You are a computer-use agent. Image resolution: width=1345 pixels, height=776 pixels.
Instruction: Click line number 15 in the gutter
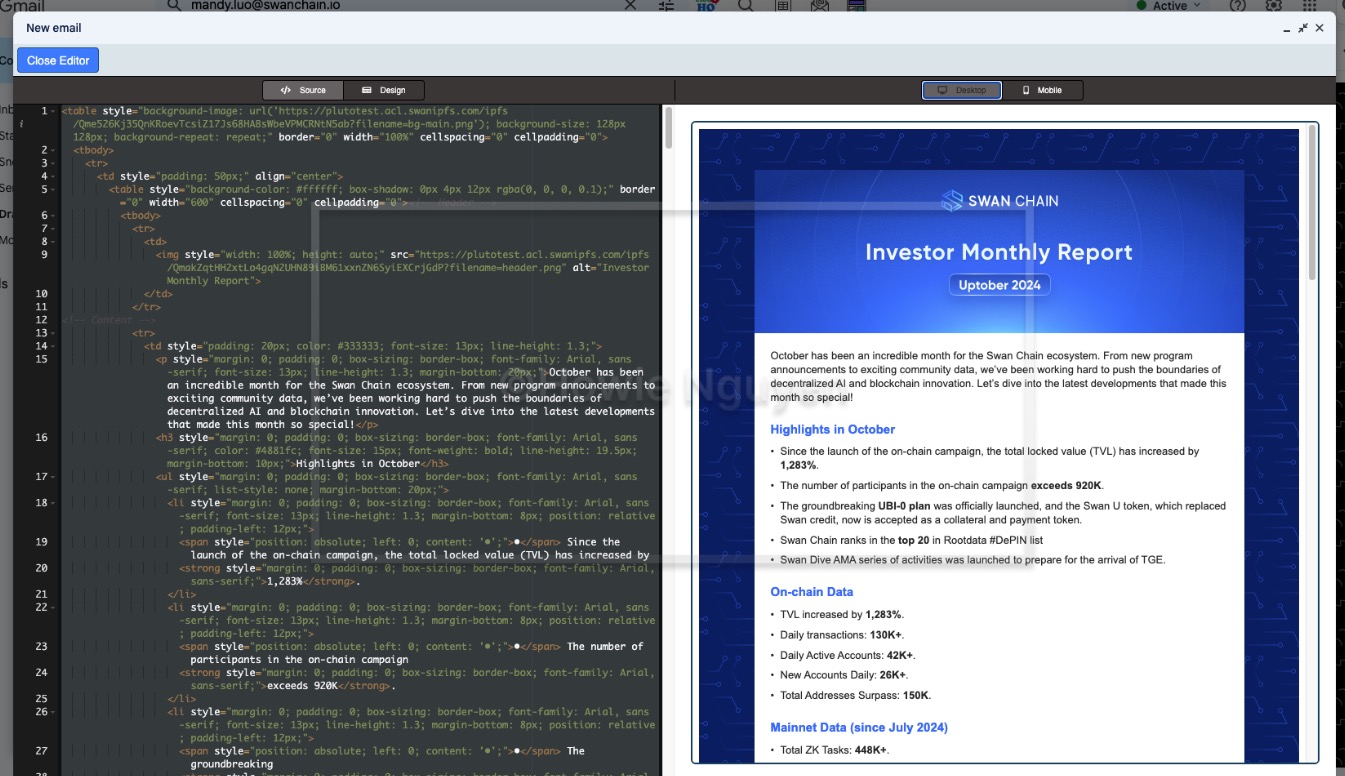point(41,359)
